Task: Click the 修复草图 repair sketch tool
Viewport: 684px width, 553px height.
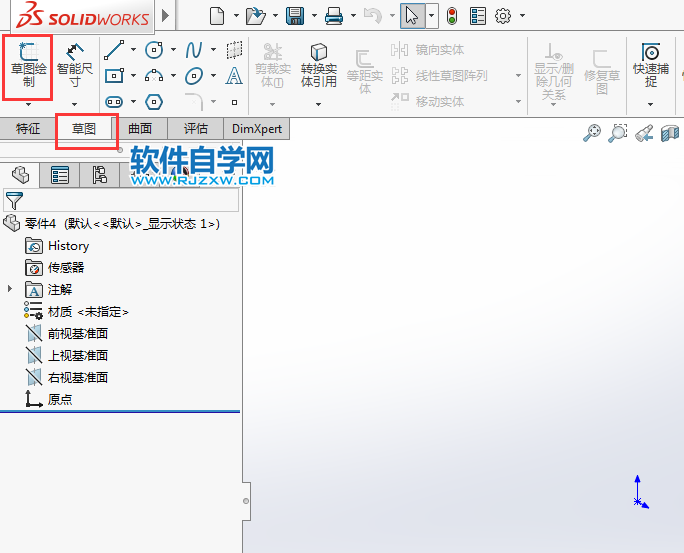Action: [x=602, y=72]
